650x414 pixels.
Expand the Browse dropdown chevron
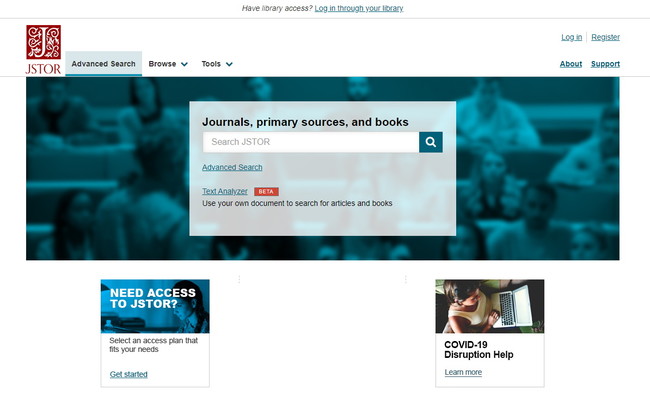[x=184, y=64]
